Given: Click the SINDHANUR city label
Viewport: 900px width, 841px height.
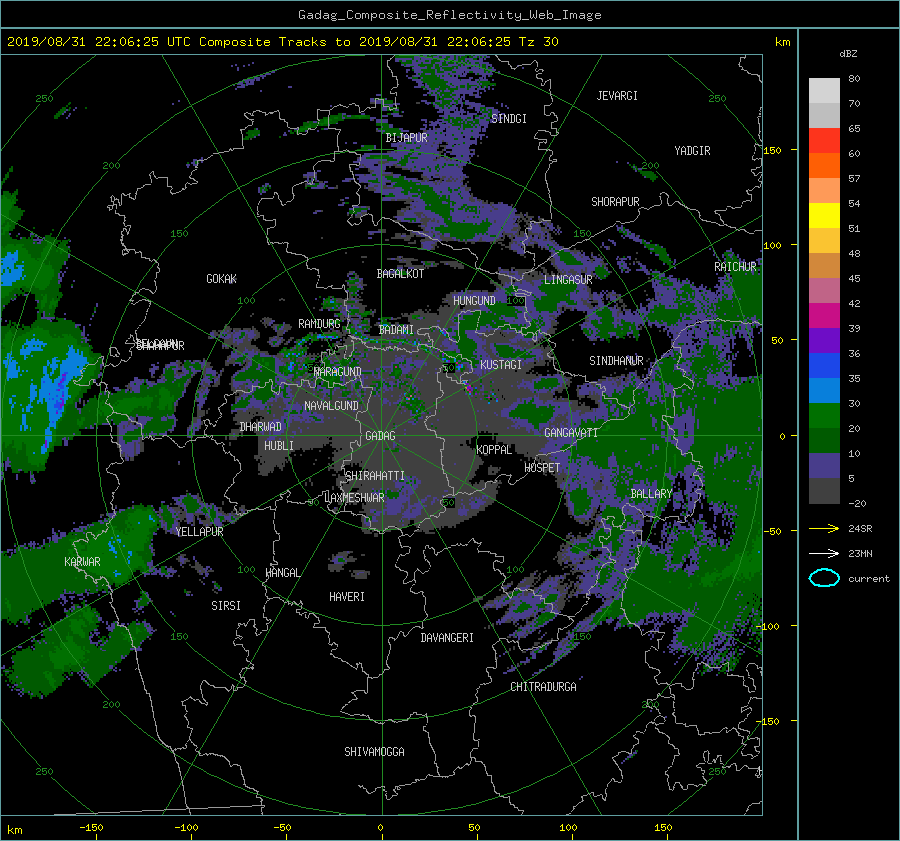Looking at the screenshot, I should [616, 361].
